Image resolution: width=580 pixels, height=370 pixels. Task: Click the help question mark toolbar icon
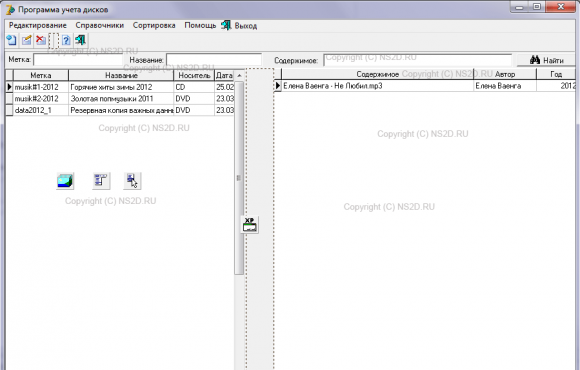tap(66, 40)
